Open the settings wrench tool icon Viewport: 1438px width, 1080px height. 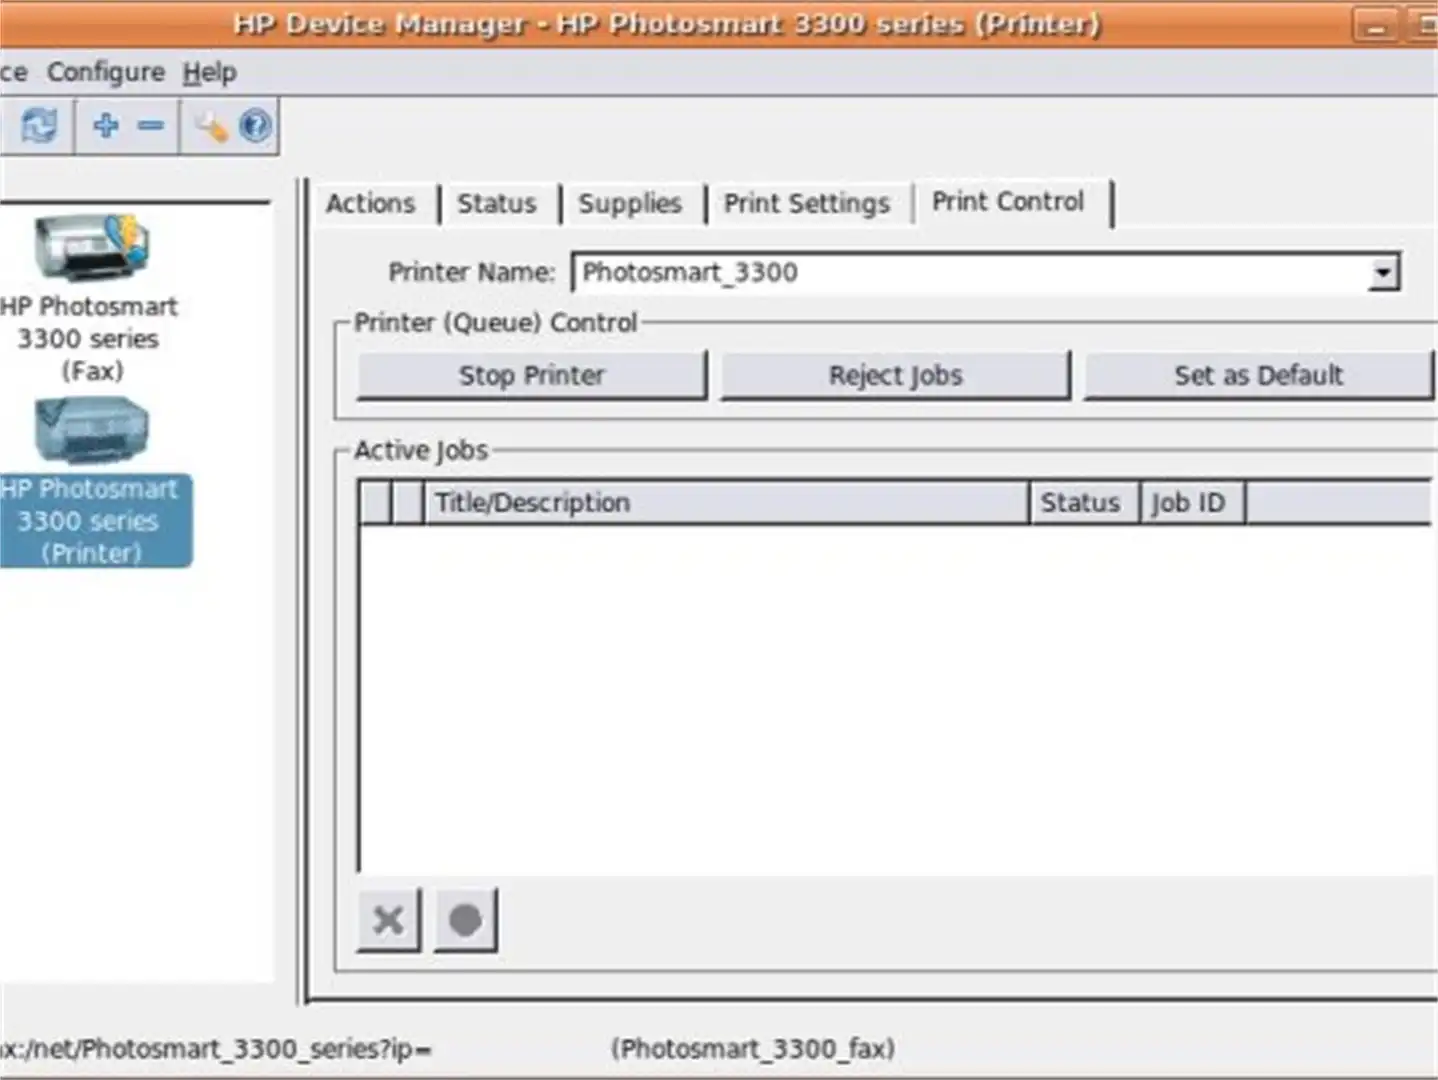(x=211, y=126)
